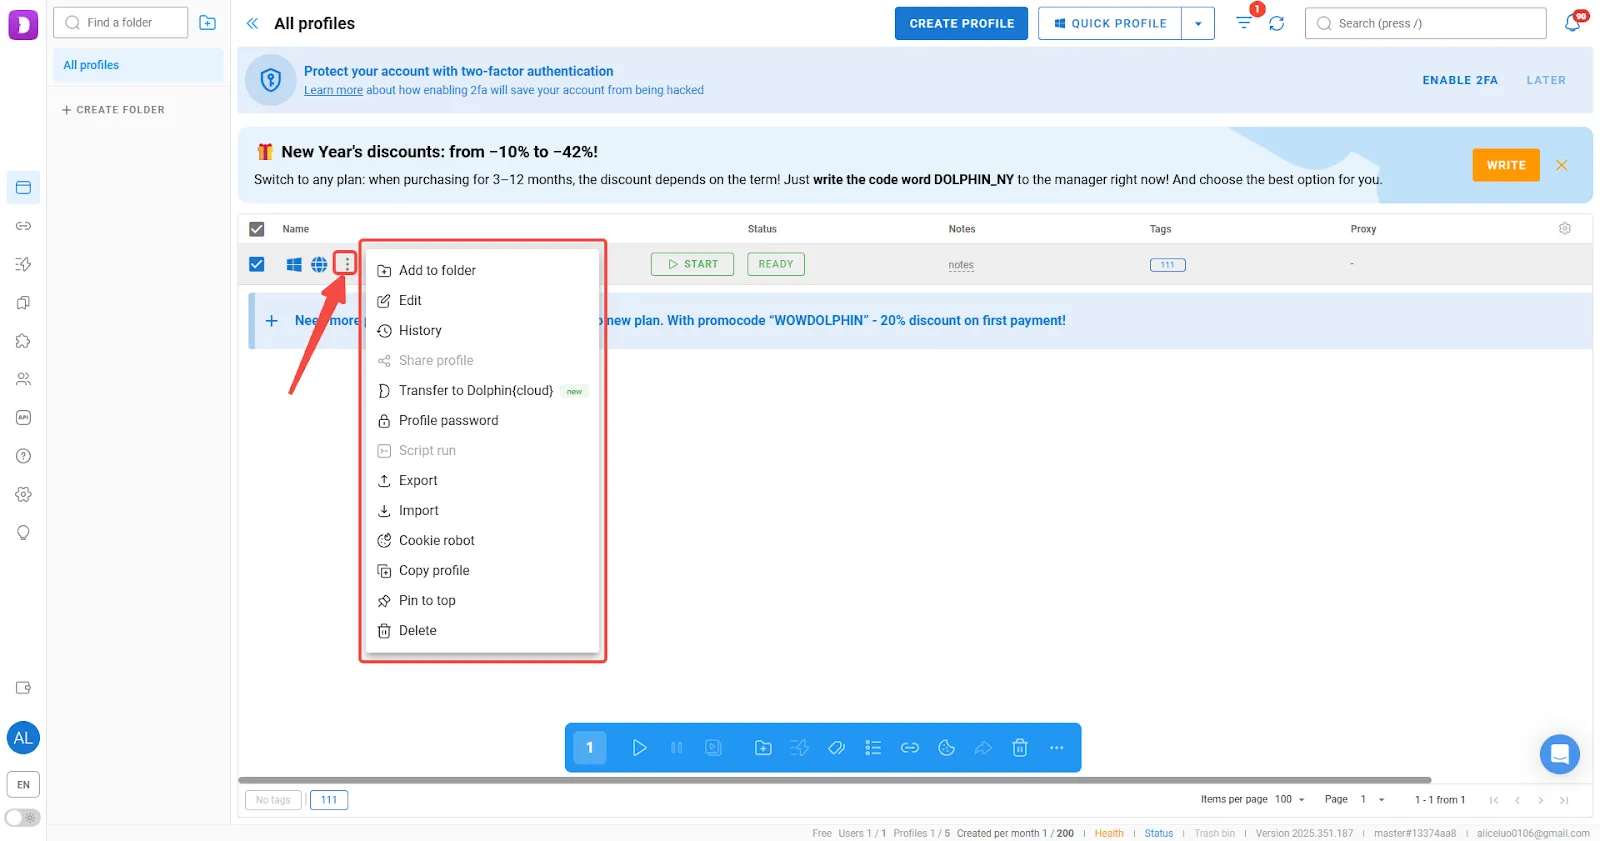Click the refresh profiles icon
This screenshot has height=841, width=1600.
tap(1277, 23)
